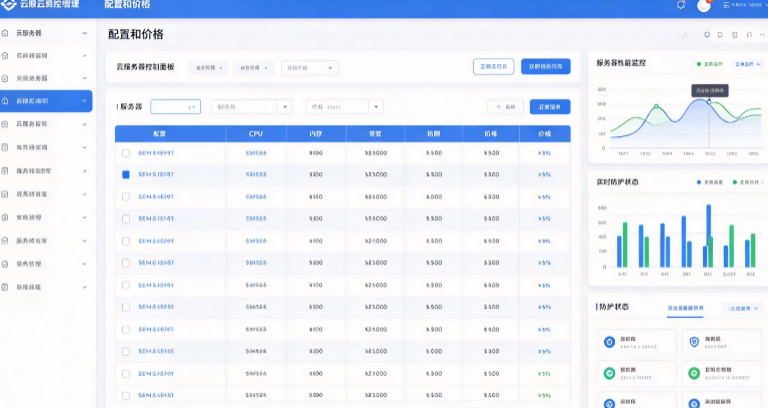
Task: Uncheck the selected blue checkbox in the table
Action: click(x=126, y=174)
